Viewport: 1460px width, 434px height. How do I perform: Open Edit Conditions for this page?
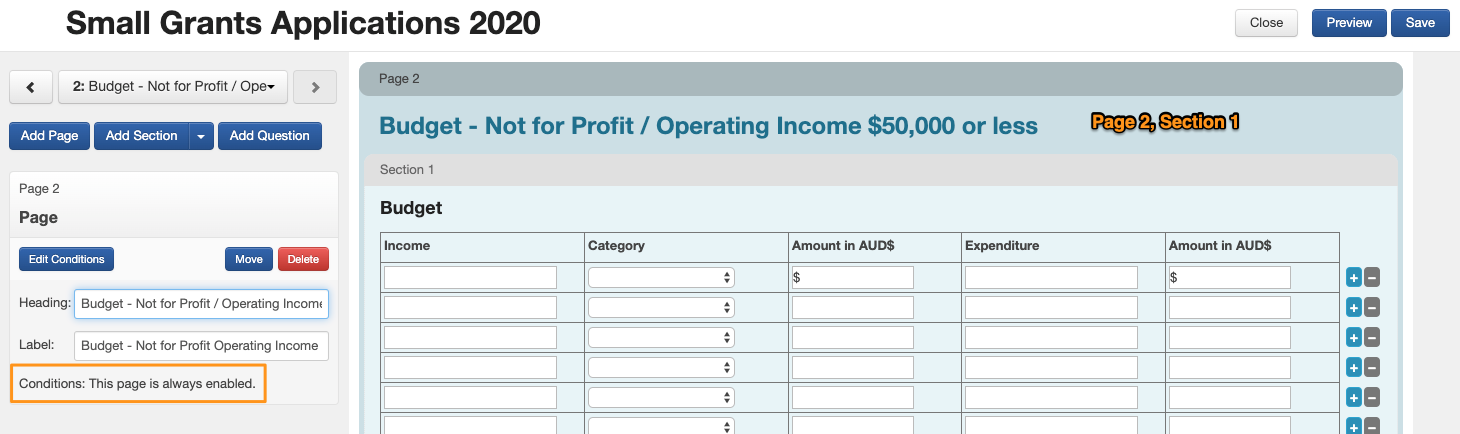[66, 259]
